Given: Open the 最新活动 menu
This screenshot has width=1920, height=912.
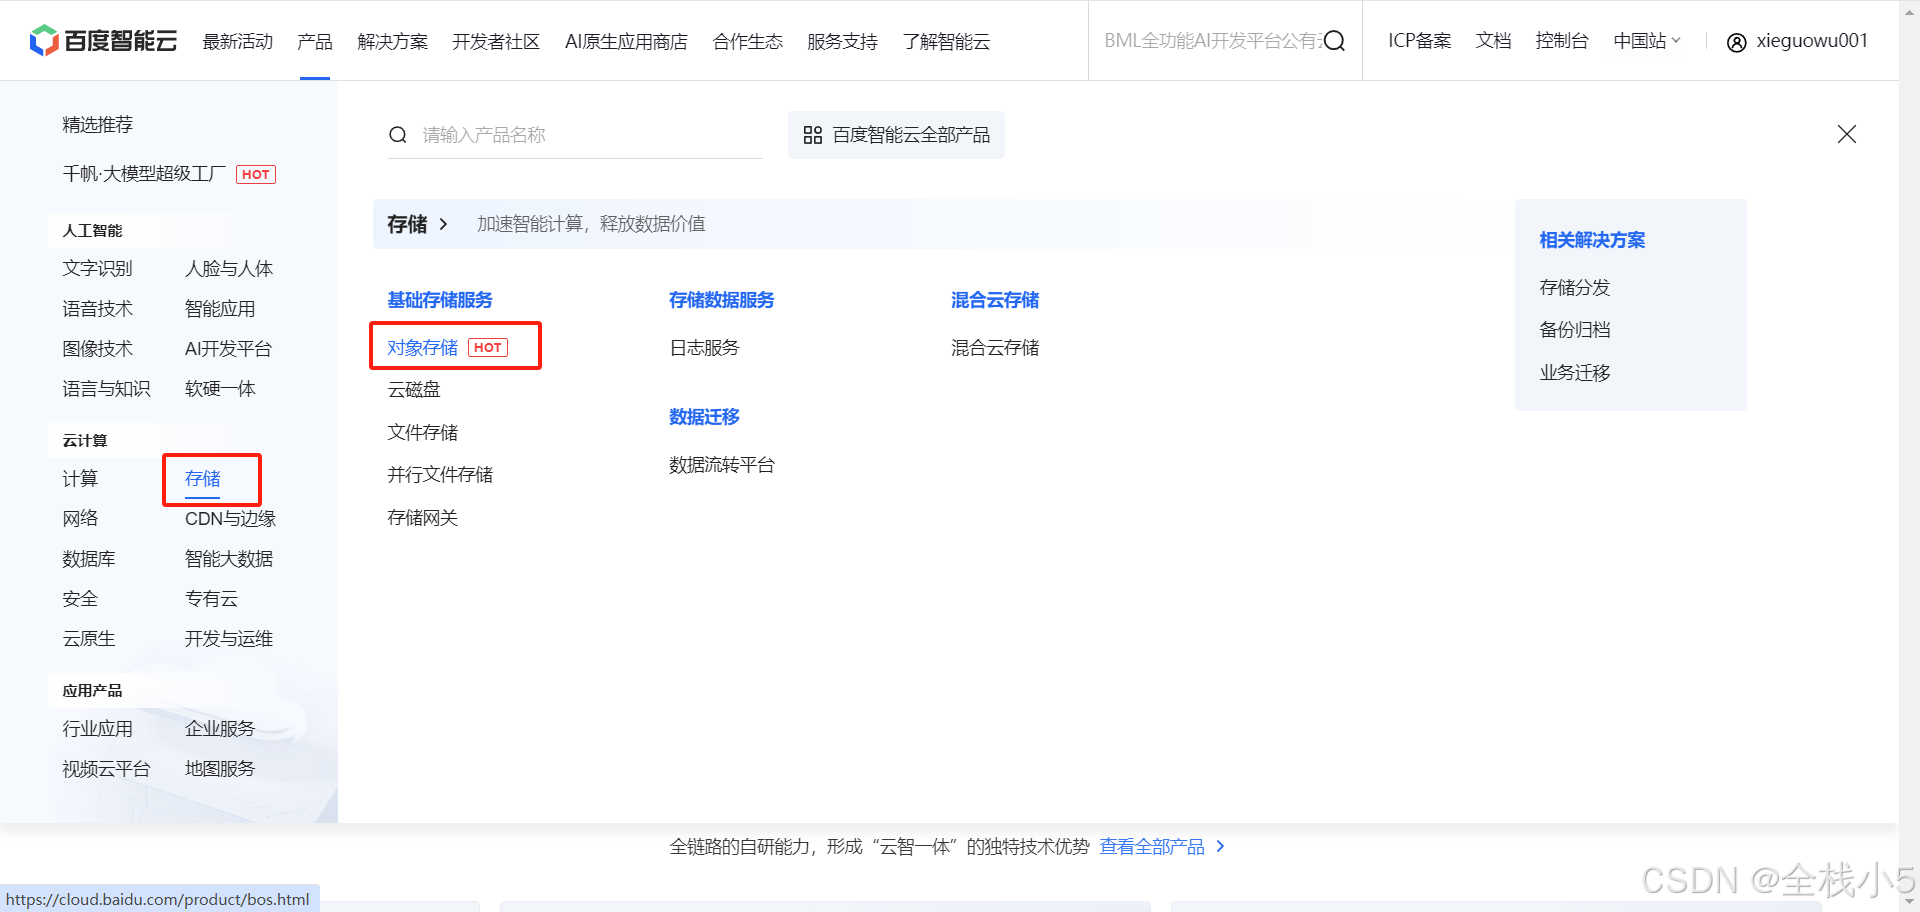Looking at the screenshot, I should 238,42.
